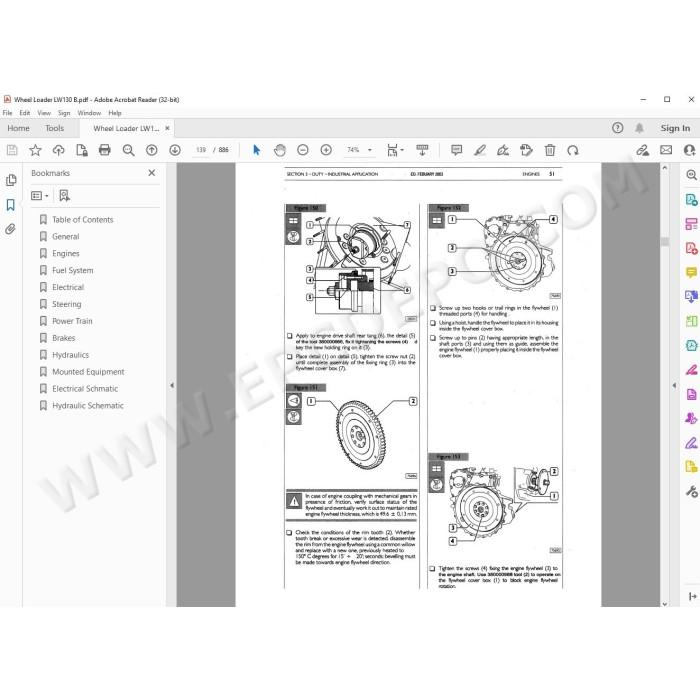Click the Delete trash icon
Screen dimensions: 700x700
click(550, 150)
